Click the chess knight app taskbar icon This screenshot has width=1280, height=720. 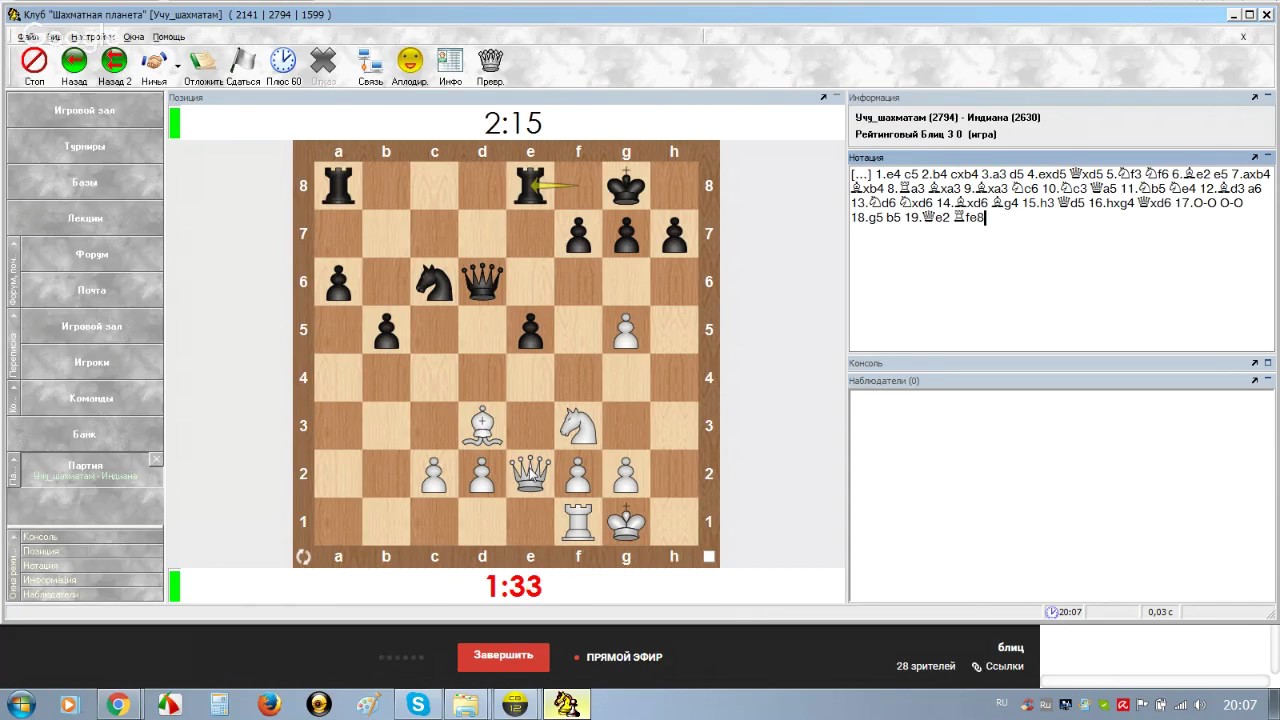tap(567, 705)
